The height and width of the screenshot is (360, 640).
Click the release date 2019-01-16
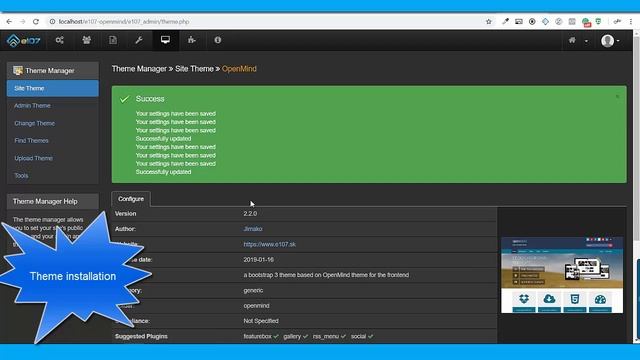pyautogui.click(x=258, y=260)
